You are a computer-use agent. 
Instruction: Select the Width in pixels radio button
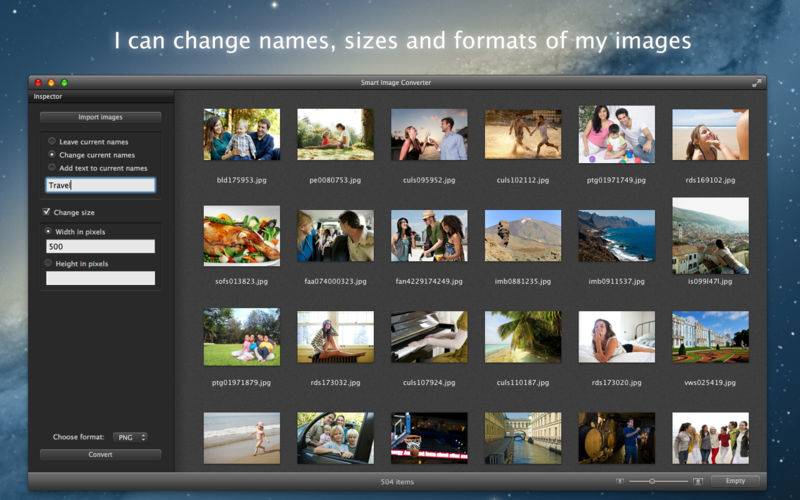pyautogui.click(x=48, y=231)
